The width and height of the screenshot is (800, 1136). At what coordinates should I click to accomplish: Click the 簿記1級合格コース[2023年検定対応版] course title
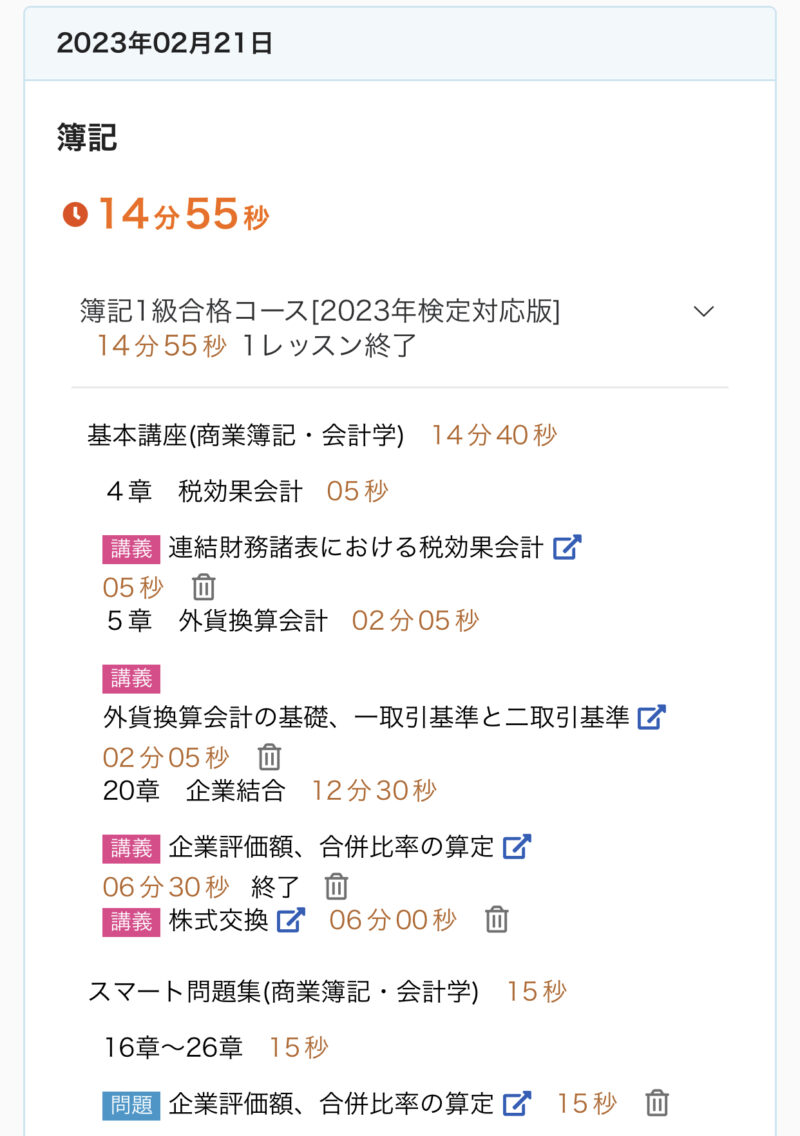click(x=320, y=311)
